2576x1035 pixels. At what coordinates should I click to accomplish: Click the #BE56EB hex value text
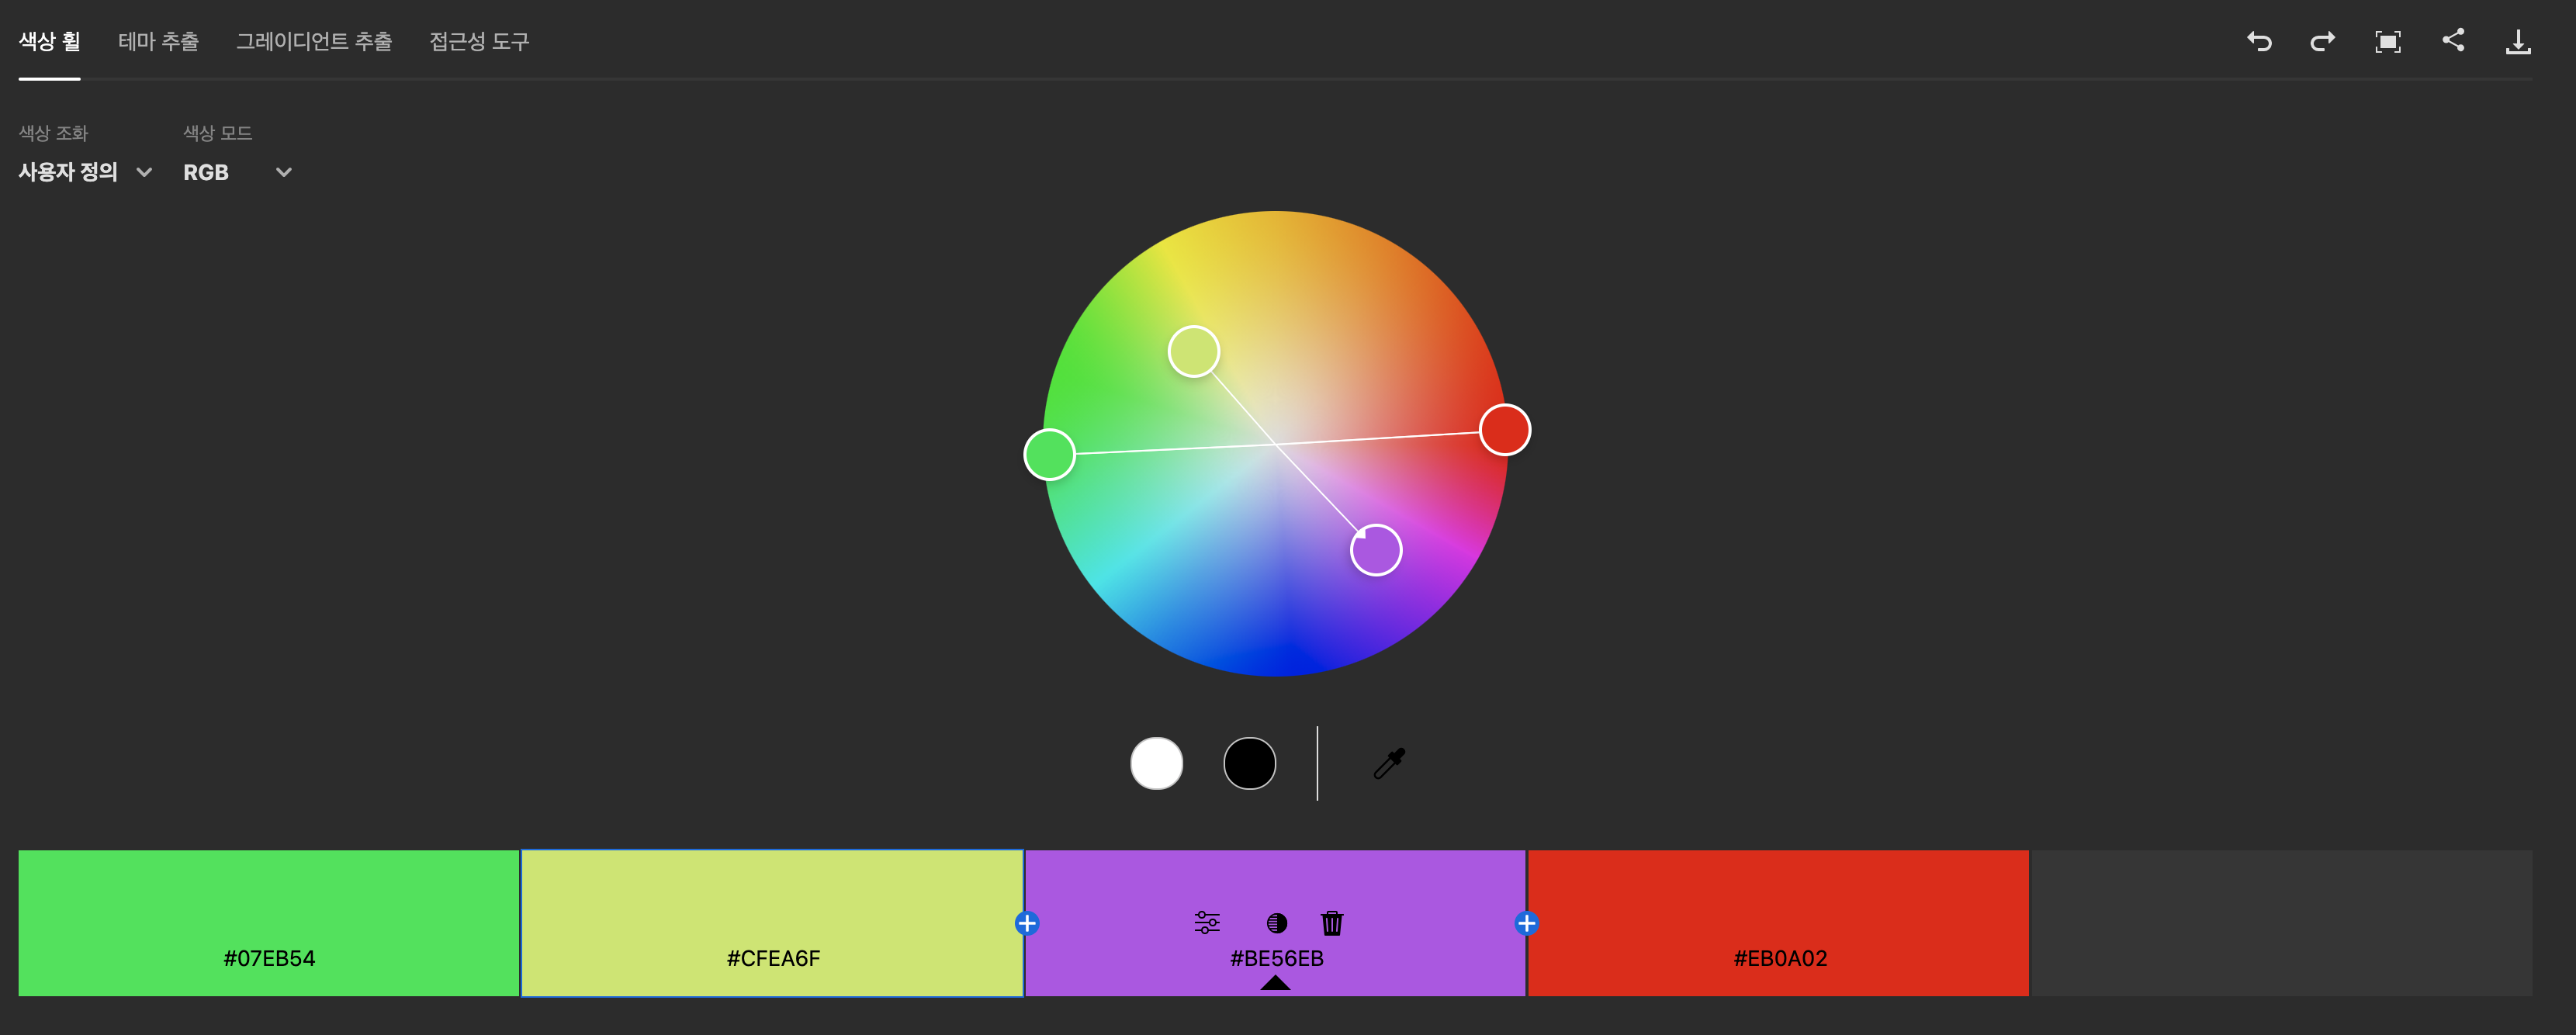(x=1276, y=958)
